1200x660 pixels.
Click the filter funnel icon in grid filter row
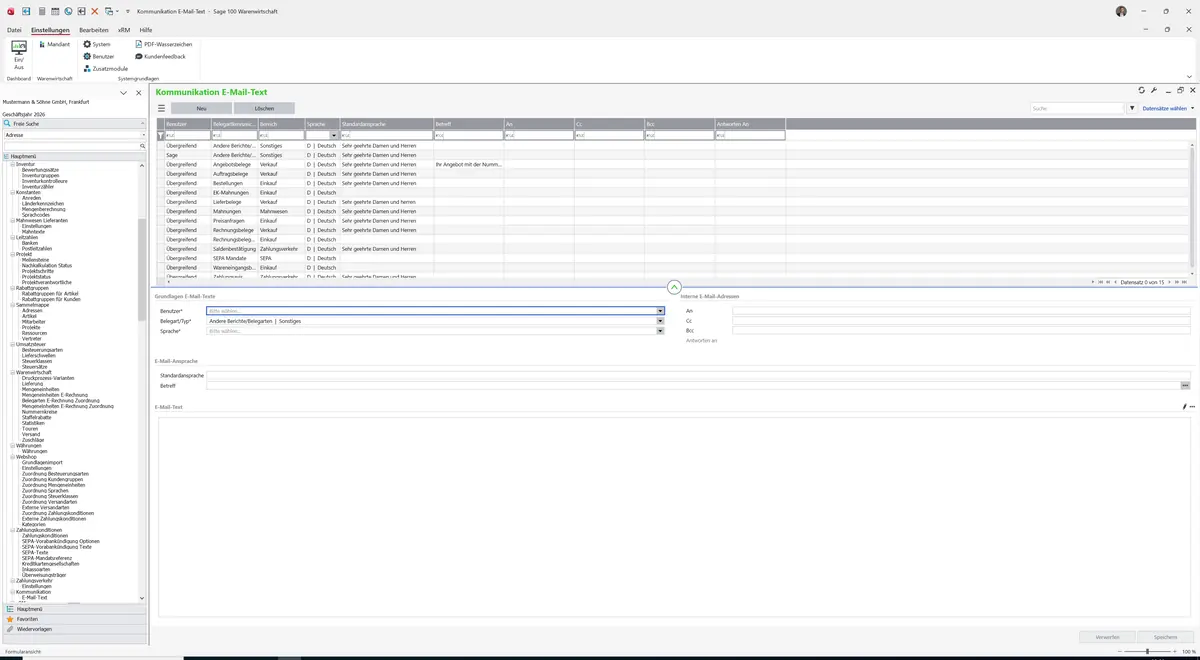click(160, 135)
